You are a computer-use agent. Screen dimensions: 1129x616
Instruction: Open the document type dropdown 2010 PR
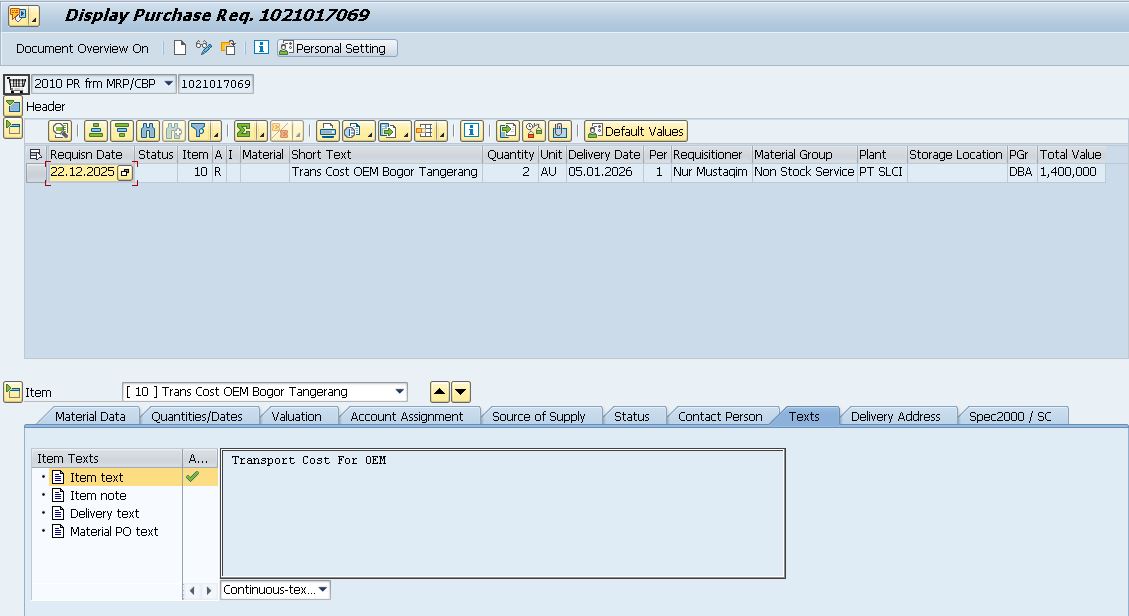167,84
